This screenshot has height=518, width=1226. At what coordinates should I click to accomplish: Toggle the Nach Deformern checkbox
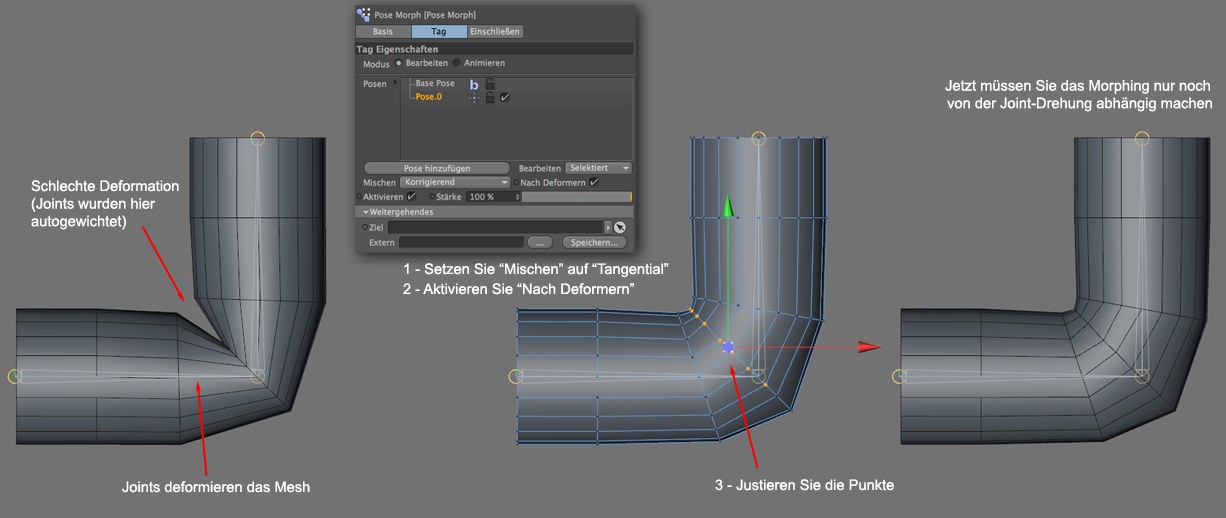coord(594,183)
